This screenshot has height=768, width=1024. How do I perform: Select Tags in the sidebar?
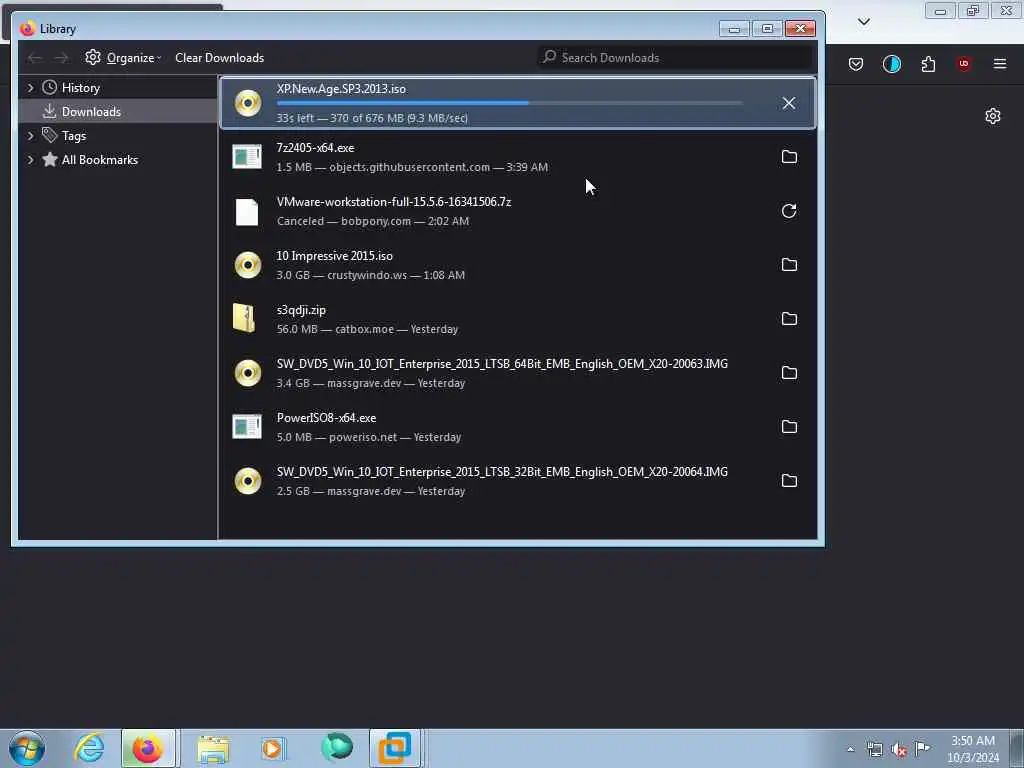(x=74, y=136)
